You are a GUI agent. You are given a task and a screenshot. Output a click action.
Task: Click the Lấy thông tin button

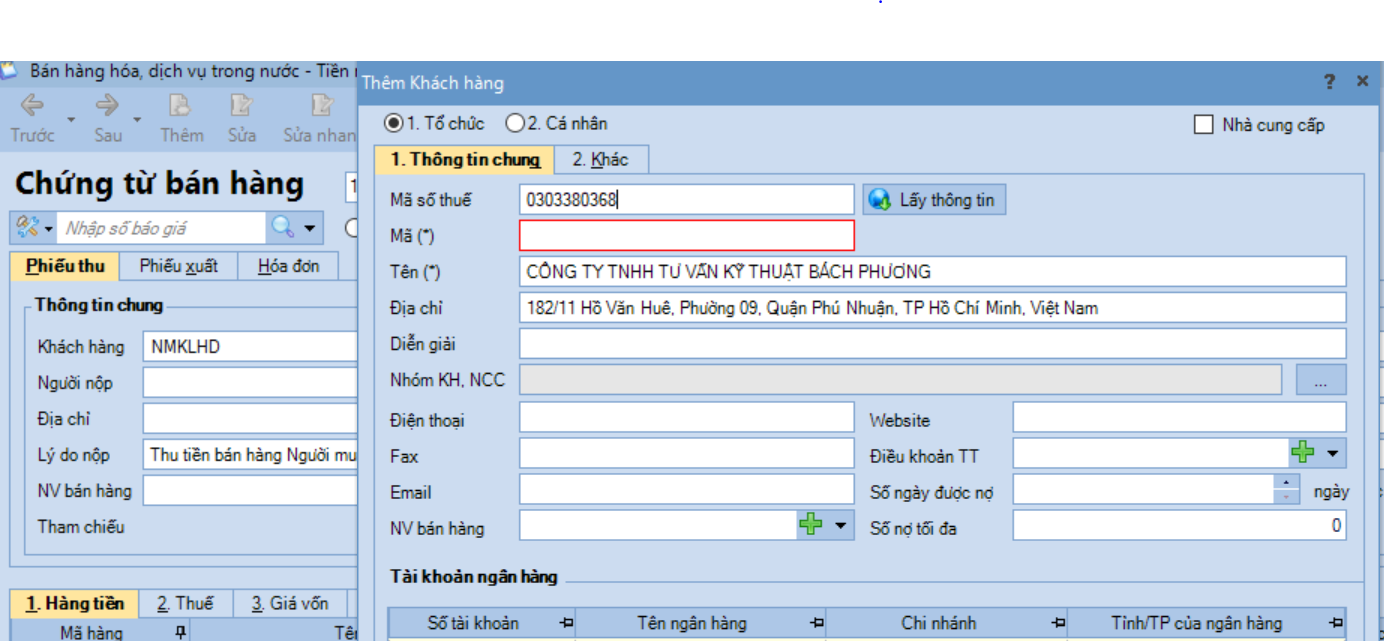[934, 200]
